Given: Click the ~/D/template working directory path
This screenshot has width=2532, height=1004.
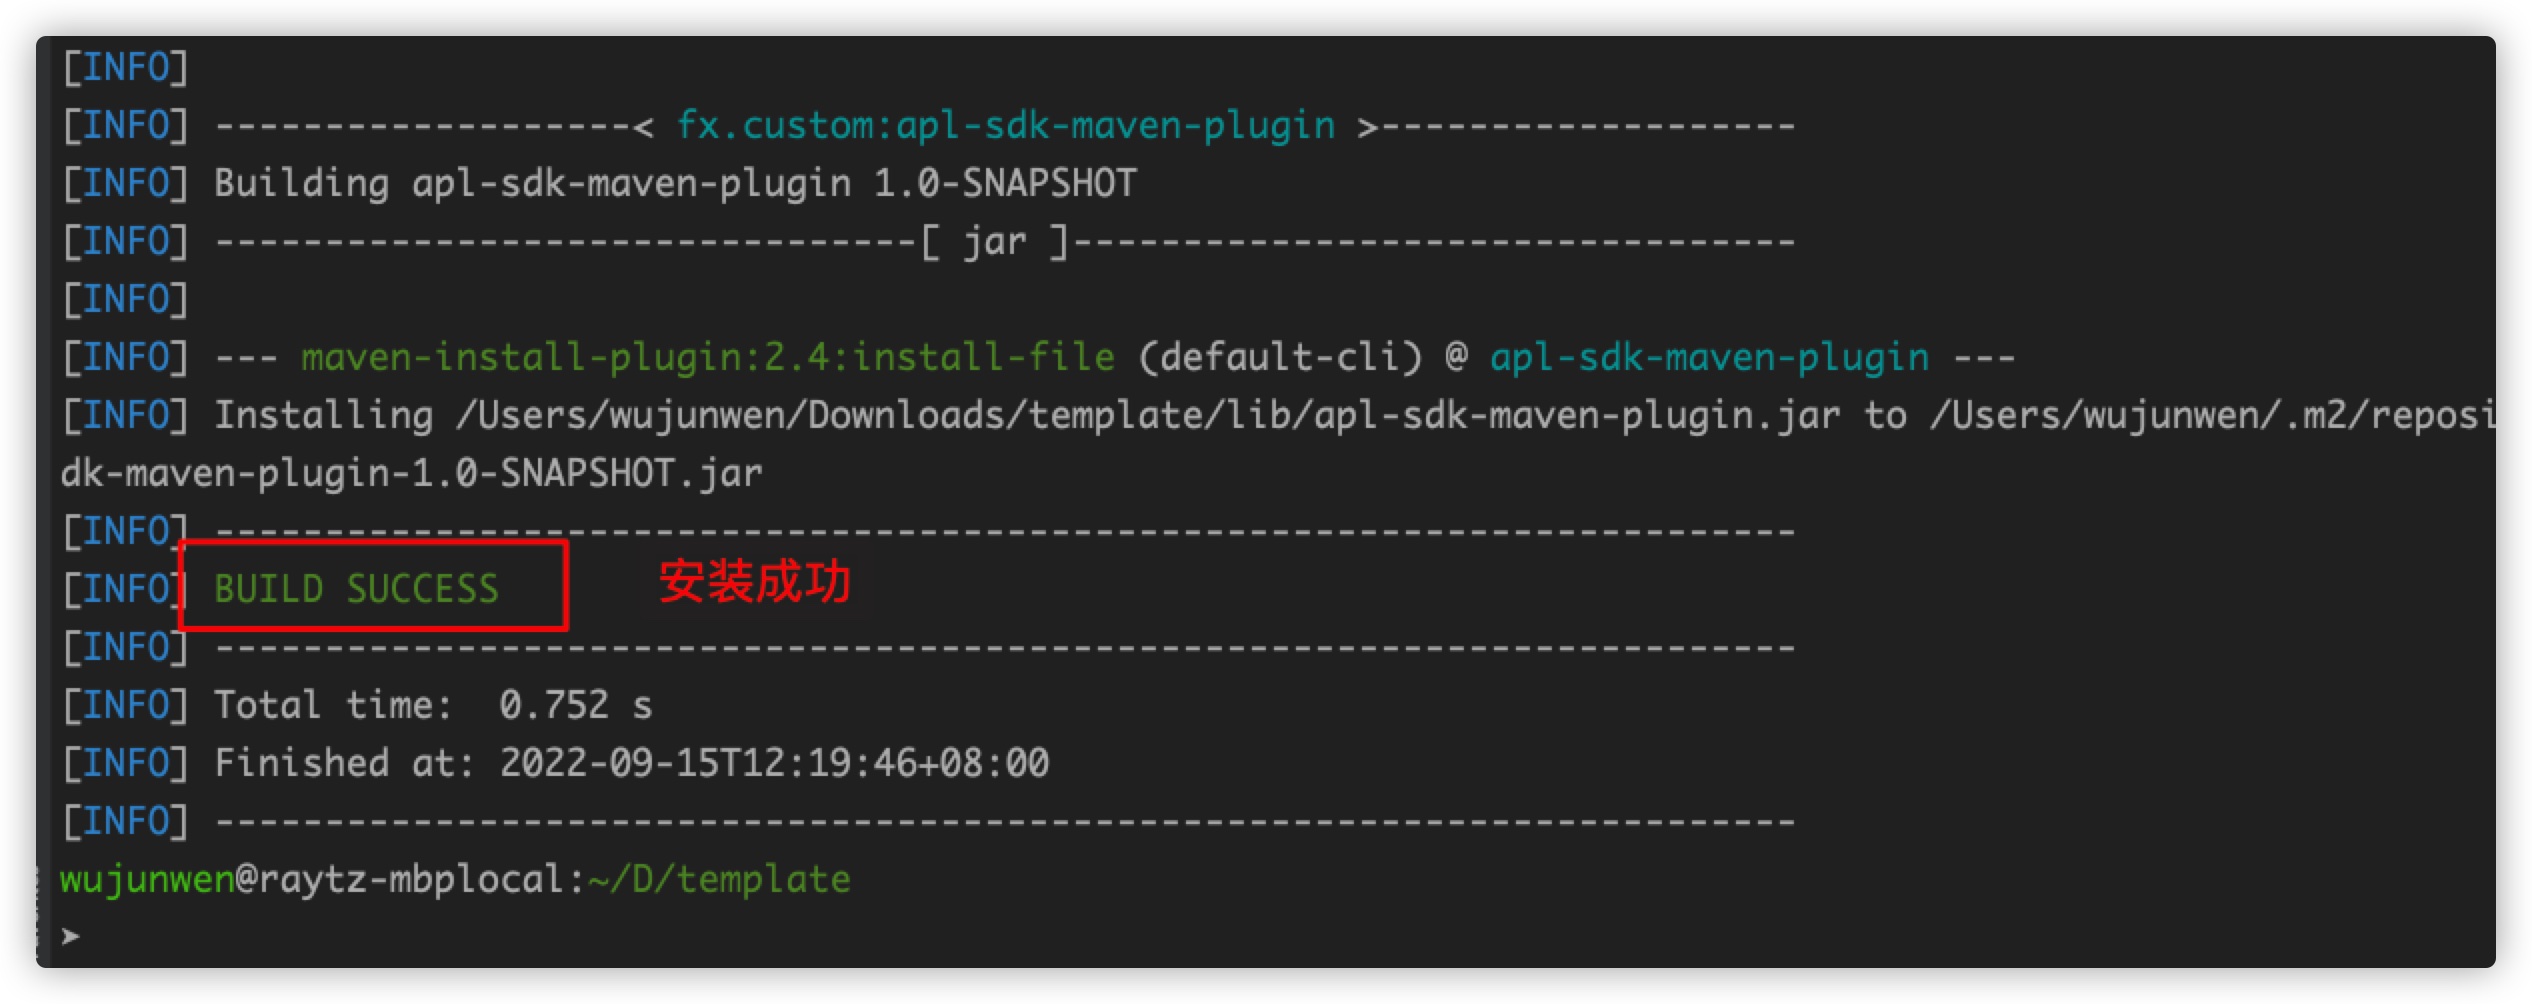Looking at the screenshot, I should pos(720,880).
